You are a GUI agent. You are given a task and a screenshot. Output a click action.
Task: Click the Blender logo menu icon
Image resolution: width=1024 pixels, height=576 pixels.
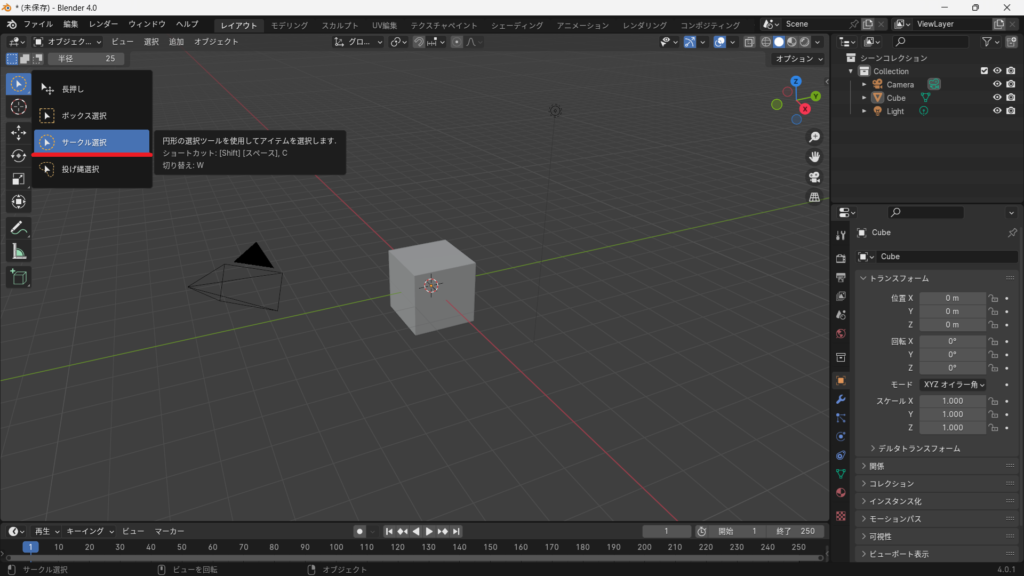click(x=12, y=24)
